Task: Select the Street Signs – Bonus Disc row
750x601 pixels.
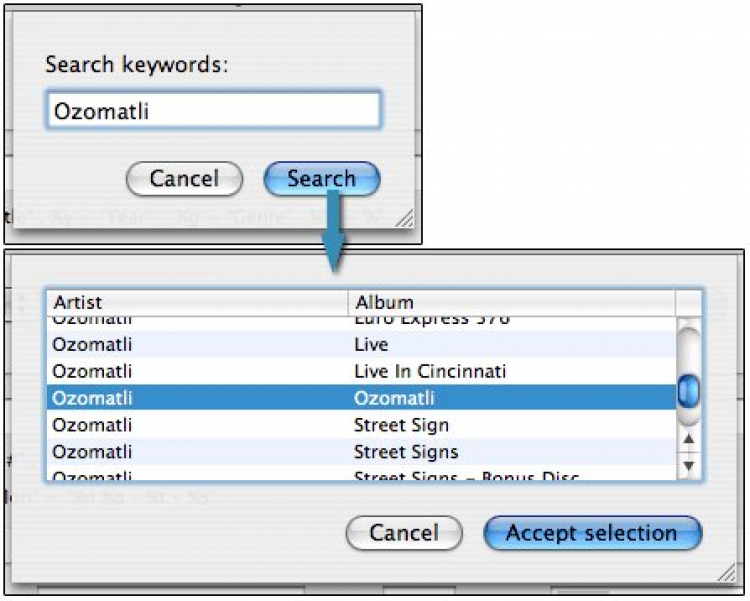Action: tap(362, 477)
